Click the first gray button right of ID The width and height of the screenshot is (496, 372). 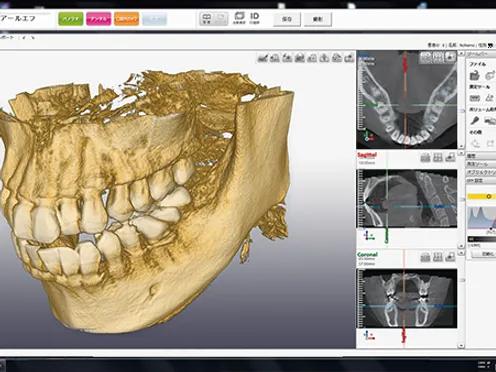coord(287,19)
